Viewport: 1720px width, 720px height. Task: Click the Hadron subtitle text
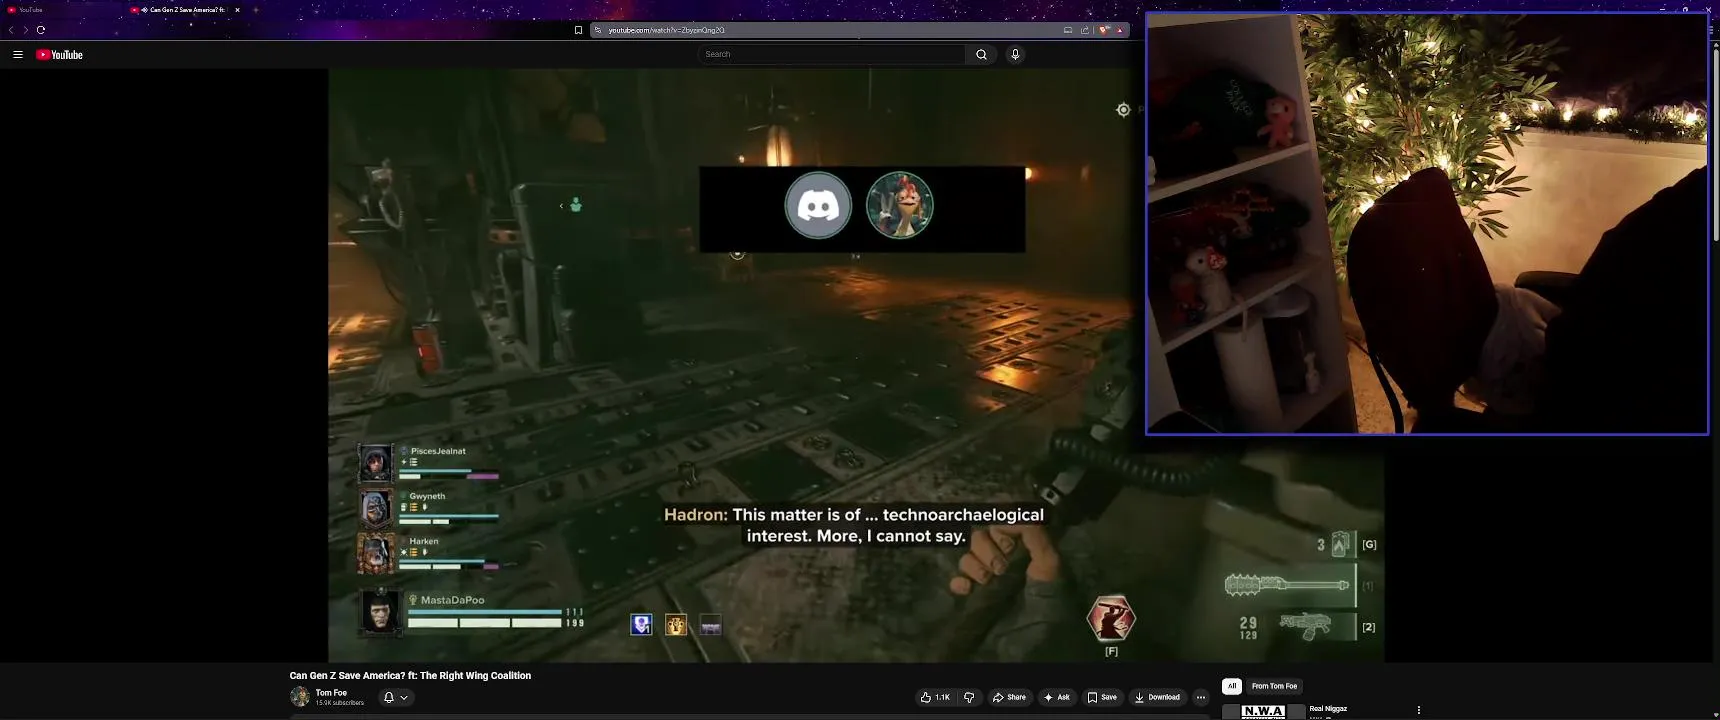pyautogui.click(x=854, y=525)
